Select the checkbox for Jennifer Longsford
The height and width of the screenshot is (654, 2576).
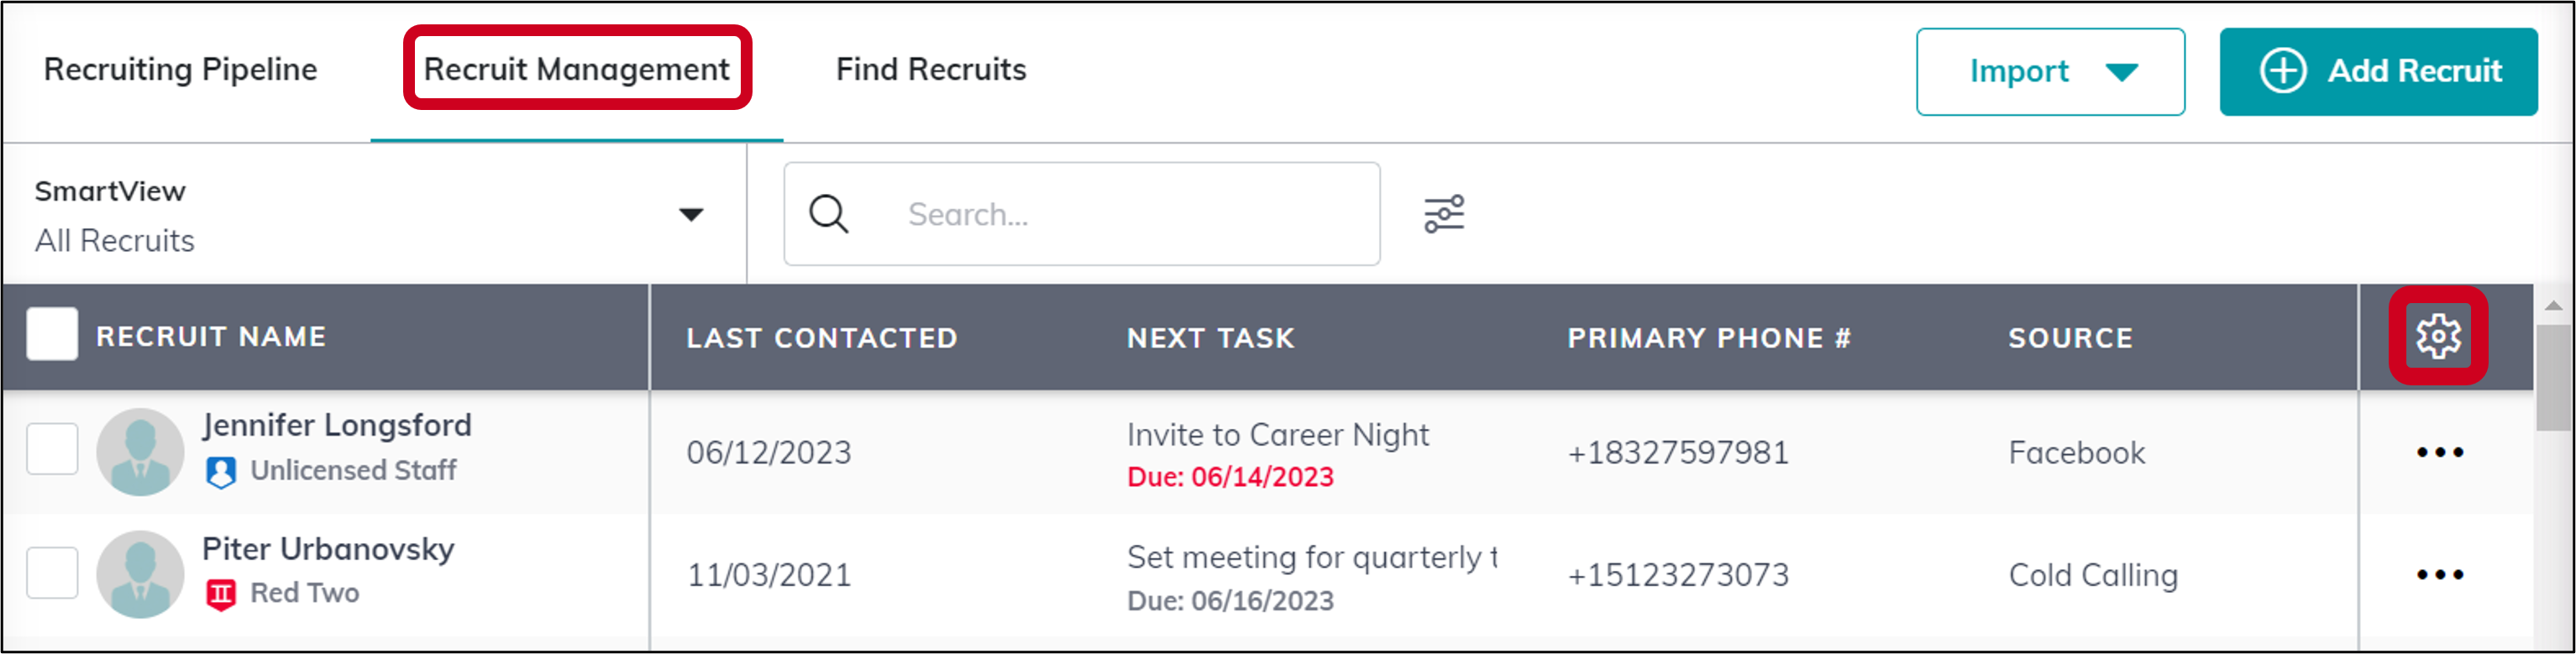click(53, 450)
